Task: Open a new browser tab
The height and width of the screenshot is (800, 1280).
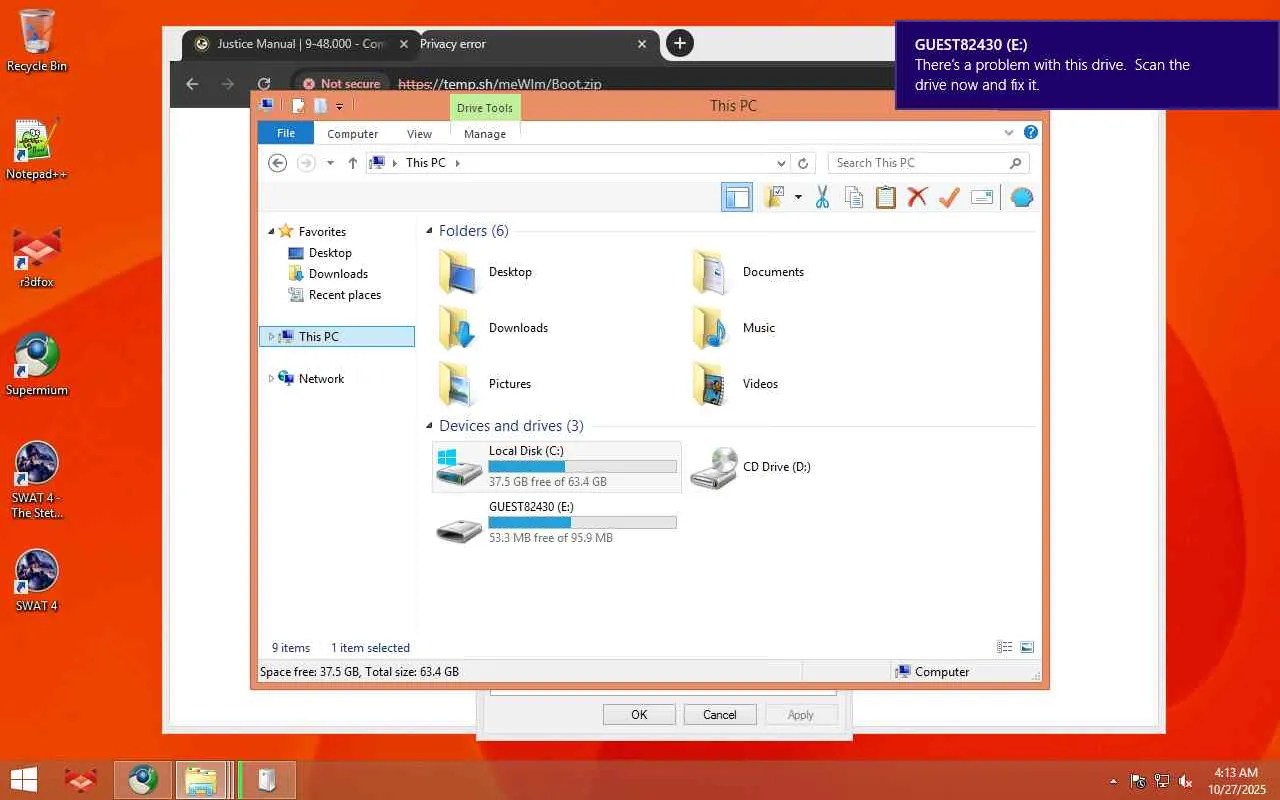Action: 680,43
